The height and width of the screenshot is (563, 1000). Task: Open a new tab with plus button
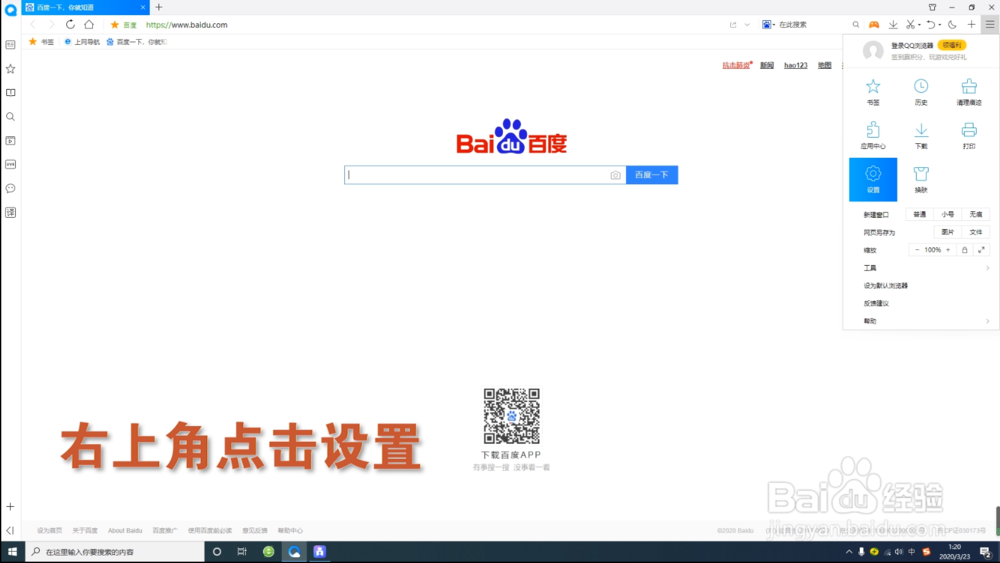[x=159, y=7]
